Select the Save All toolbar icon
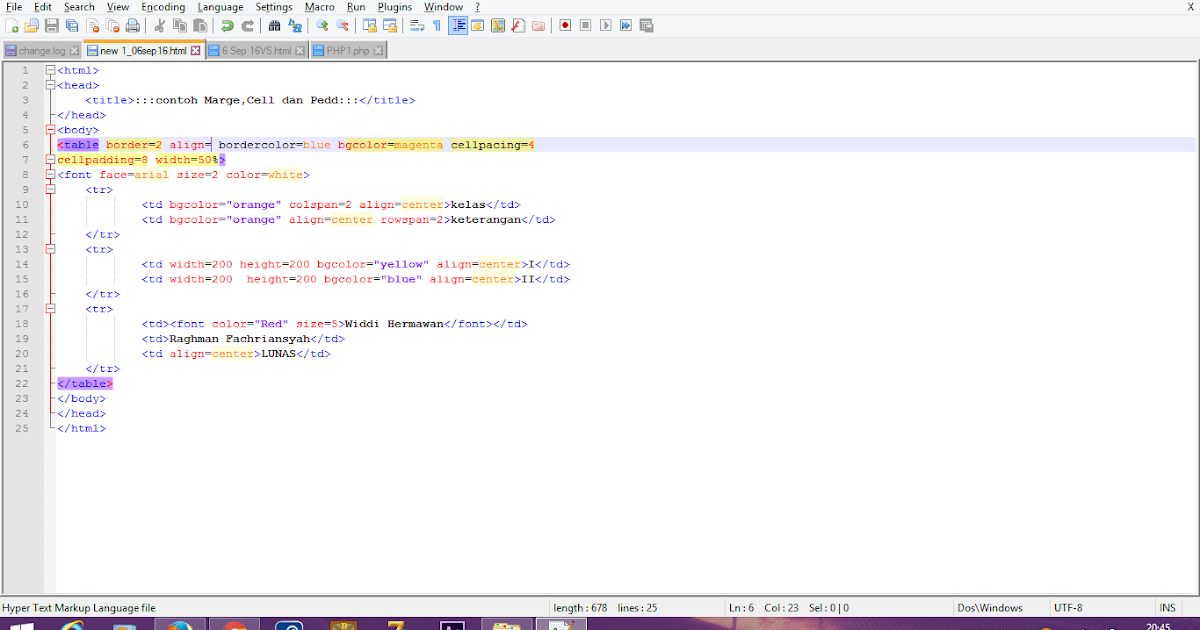 click(x=71, y=25)
